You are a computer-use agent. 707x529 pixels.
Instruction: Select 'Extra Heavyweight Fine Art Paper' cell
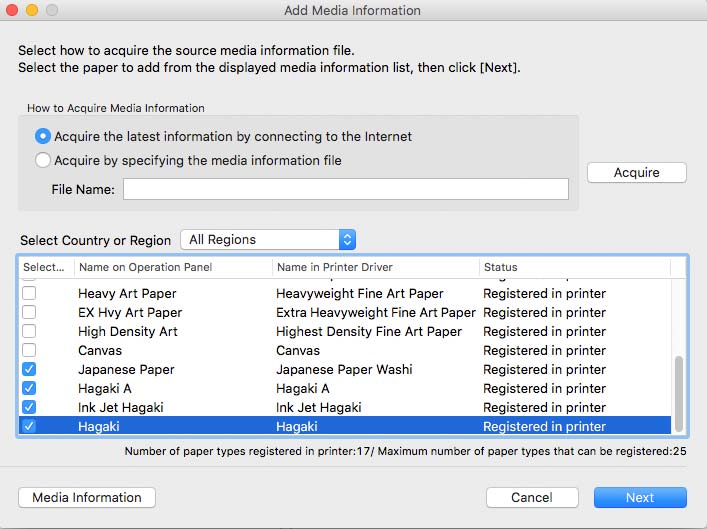376,313
